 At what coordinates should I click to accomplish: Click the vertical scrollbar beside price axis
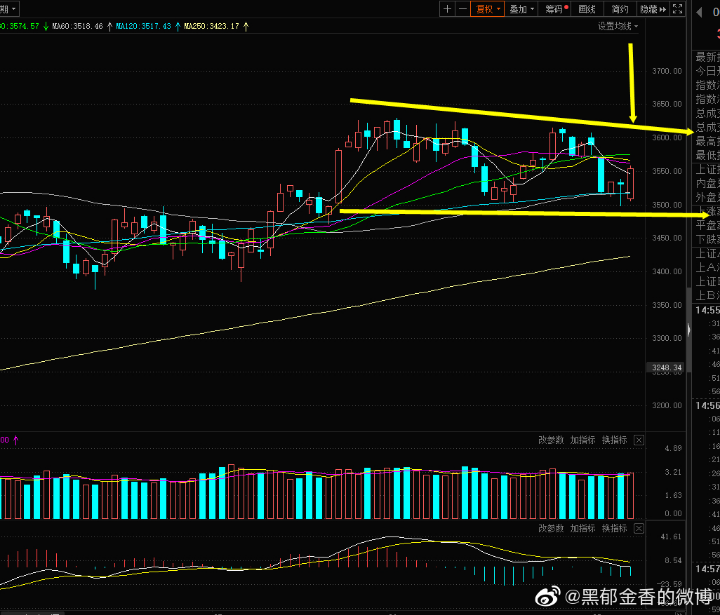(689, 331)
